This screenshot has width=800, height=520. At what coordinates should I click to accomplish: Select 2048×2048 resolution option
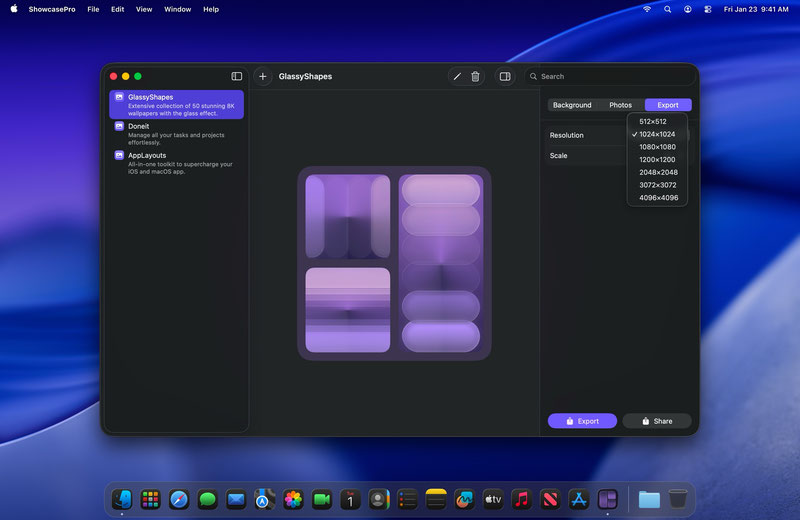click(x=657, y=172)
